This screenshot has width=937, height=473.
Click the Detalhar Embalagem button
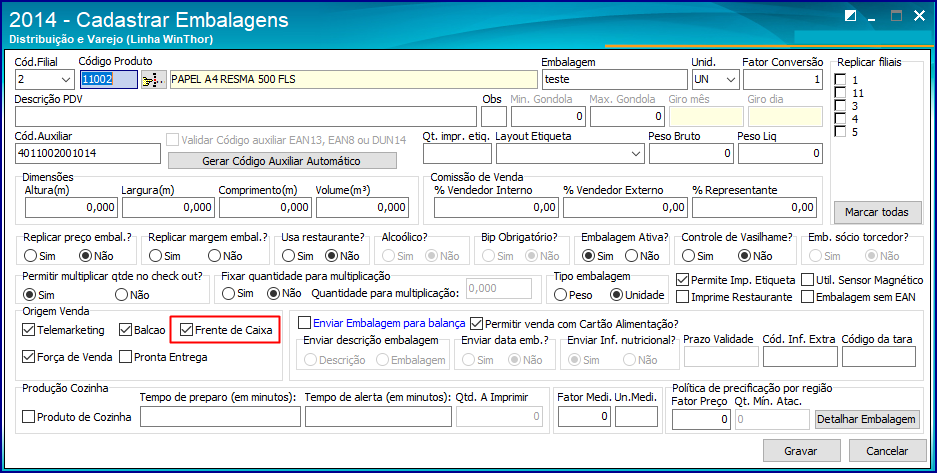[x=867, y=419]
